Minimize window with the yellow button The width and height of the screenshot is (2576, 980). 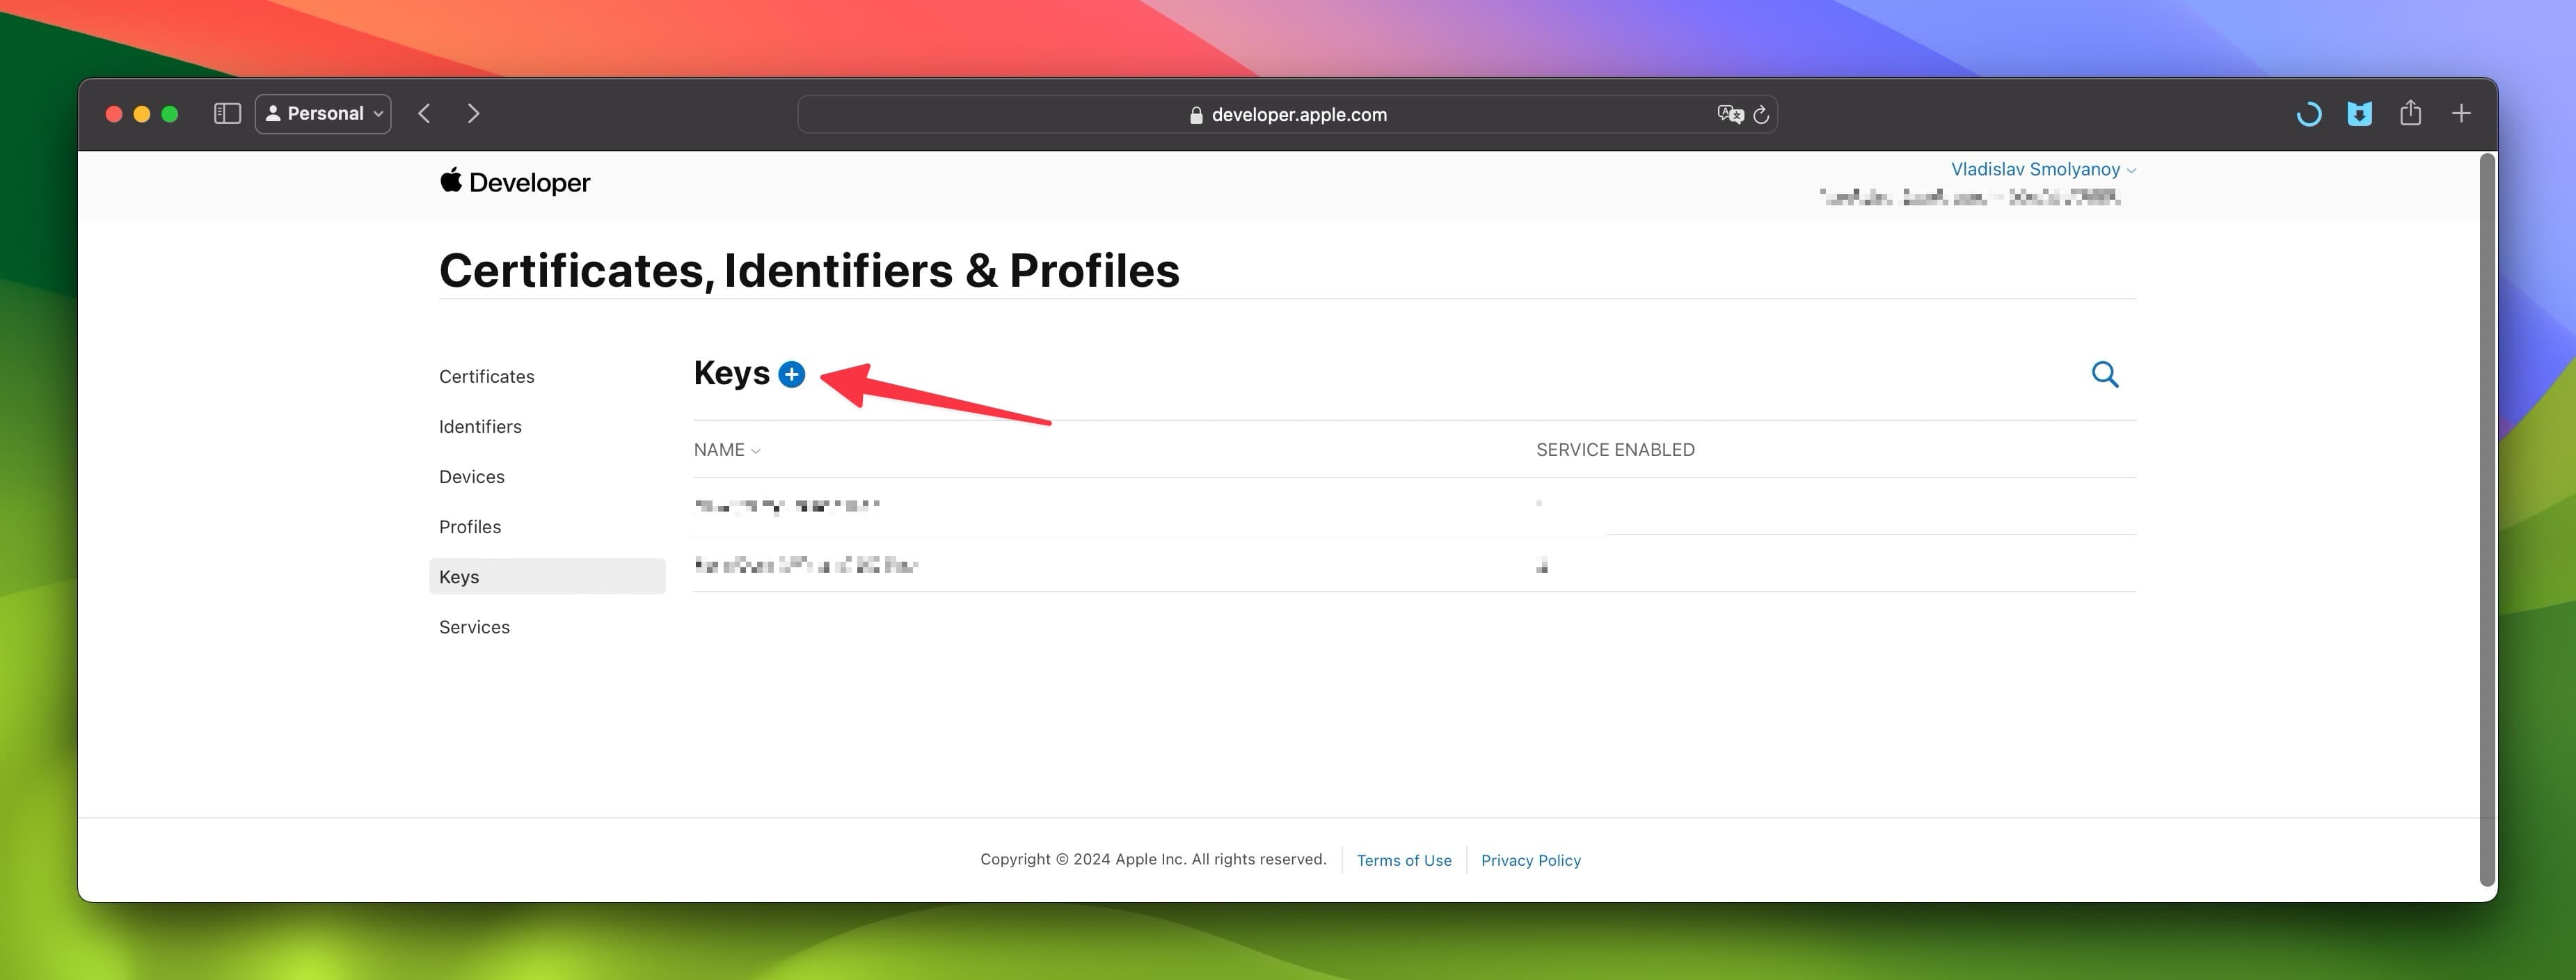[142, 114]
